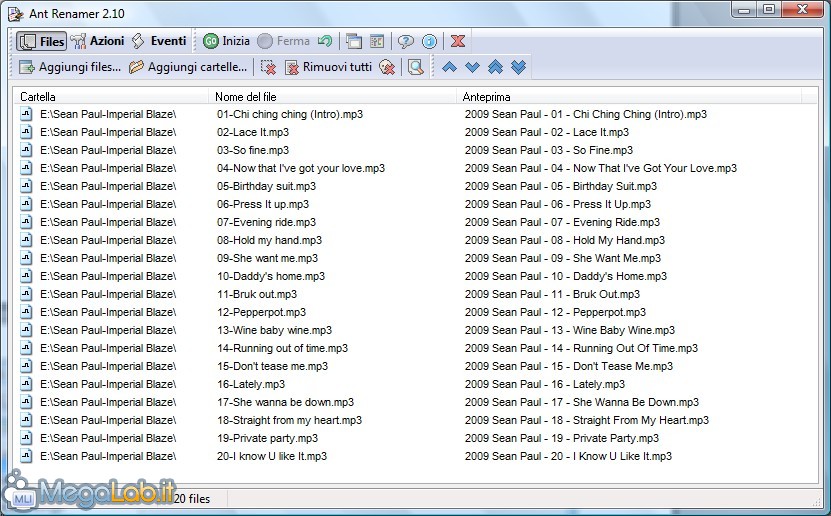Select file 01-Chi ching ching (Intro).mp3
Image resolution: width=831 pixels, height=516 pixels.
point(290,114)
